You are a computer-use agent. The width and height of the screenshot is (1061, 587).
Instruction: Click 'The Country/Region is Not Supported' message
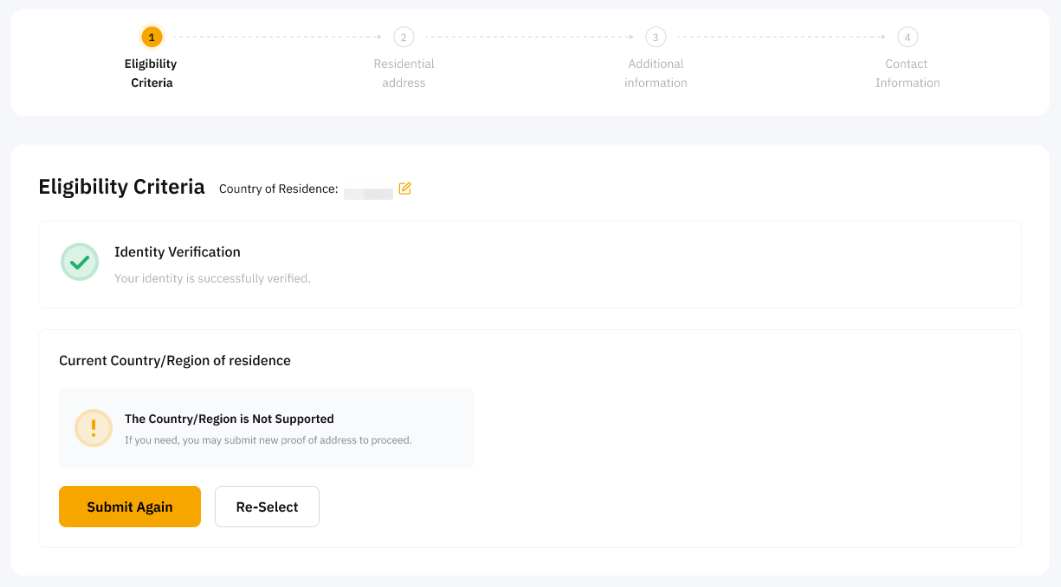coord(229,419)
